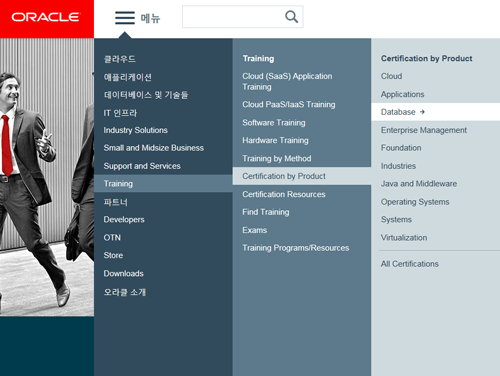This screenshot has width=500, height=376.
Task: Open Systems certification link
Action: pos(396,219)
